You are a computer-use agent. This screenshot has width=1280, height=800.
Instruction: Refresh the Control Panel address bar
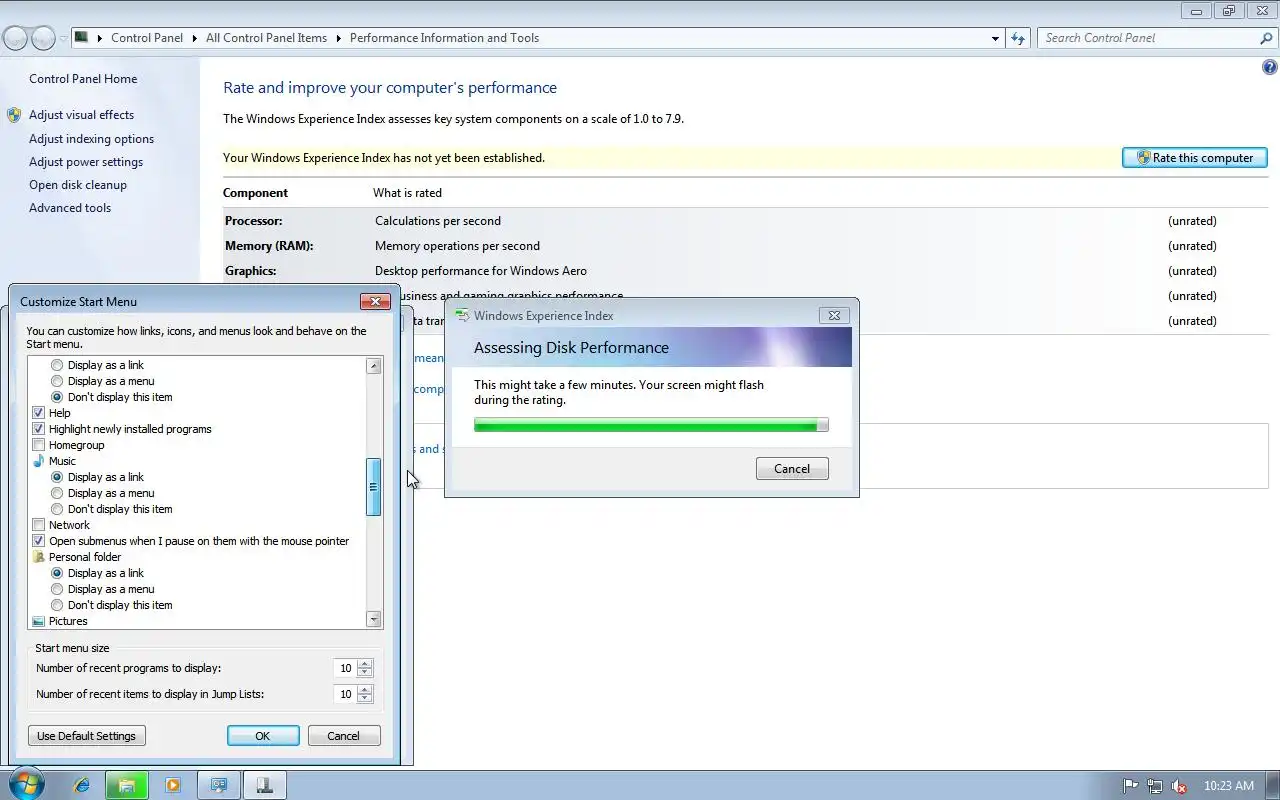pyautogui.click(x=1018, y=38)
